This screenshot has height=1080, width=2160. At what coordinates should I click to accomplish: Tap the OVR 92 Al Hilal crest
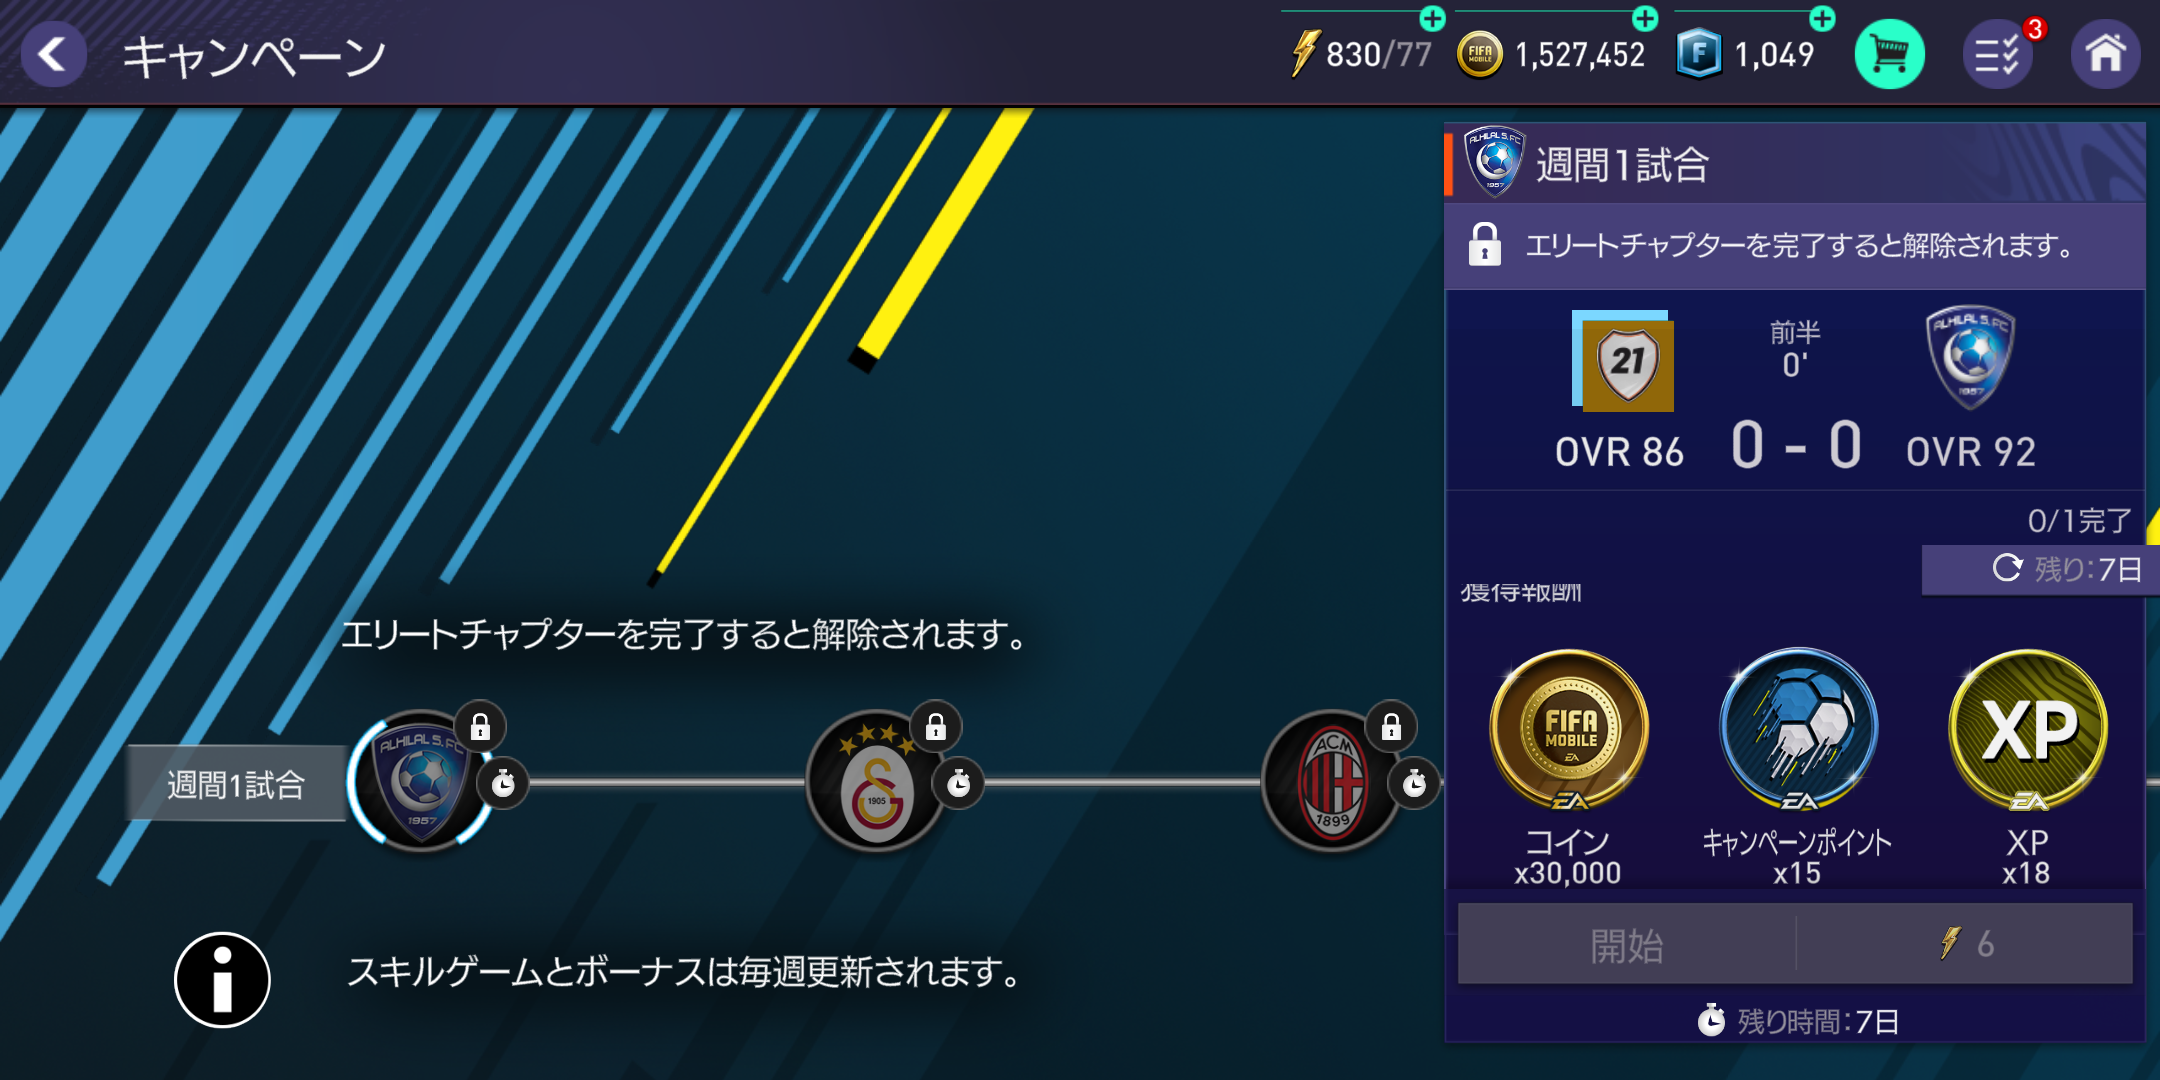(x=1970, y=358)
